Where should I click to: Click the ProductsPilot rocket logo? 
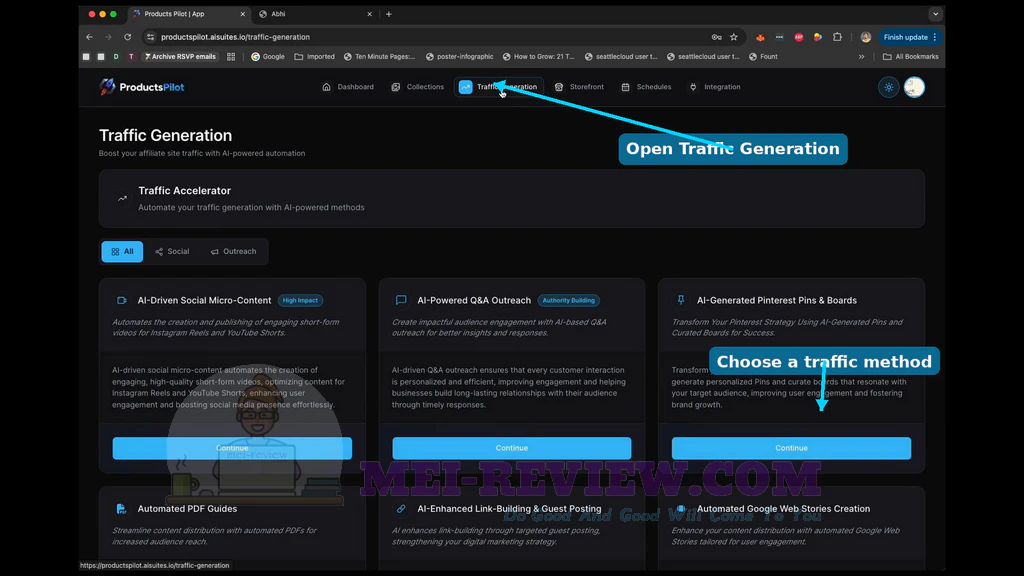click(x=107, y=86)
